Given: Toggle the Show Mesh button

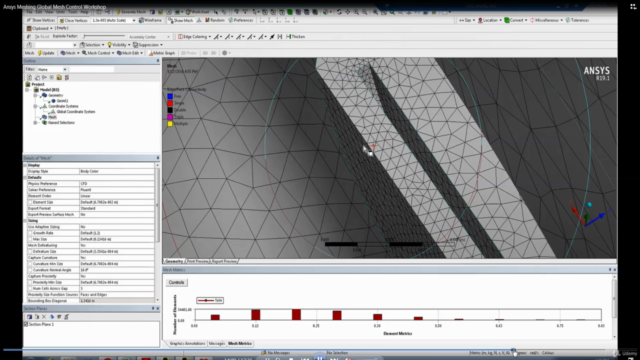Looking at the screenshot, I should coord(181,20).
